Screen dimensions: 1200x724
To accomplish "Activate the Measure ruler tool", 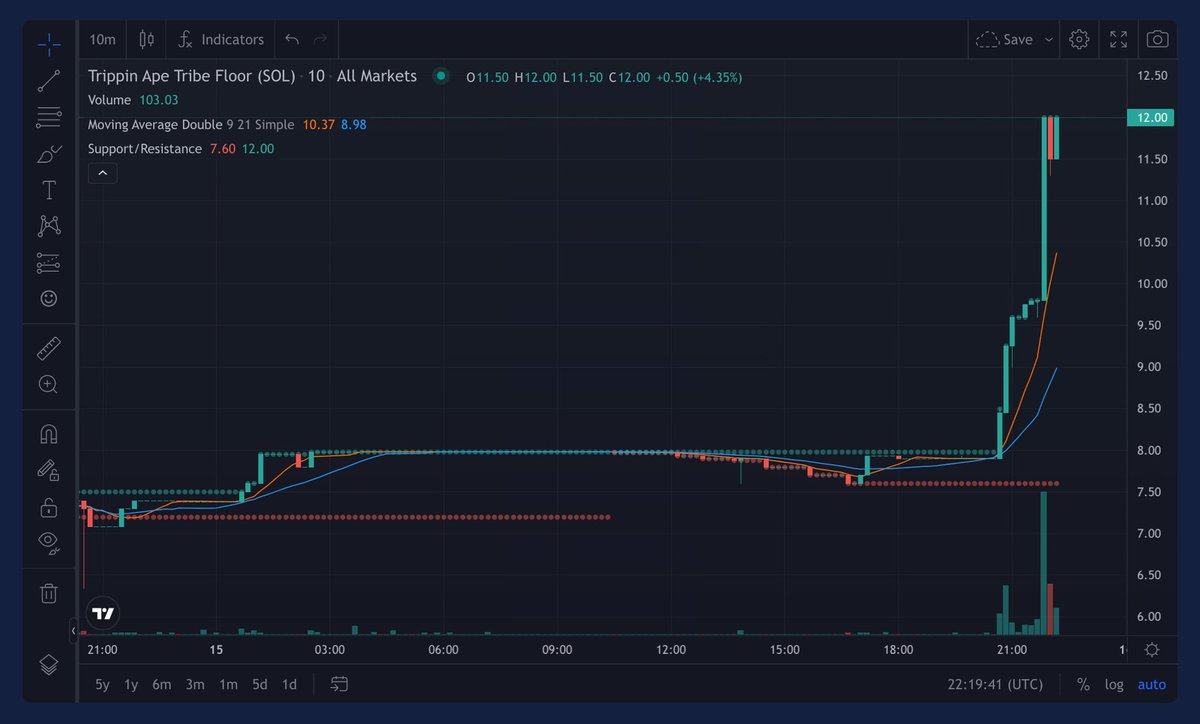I will click(48, 348).
